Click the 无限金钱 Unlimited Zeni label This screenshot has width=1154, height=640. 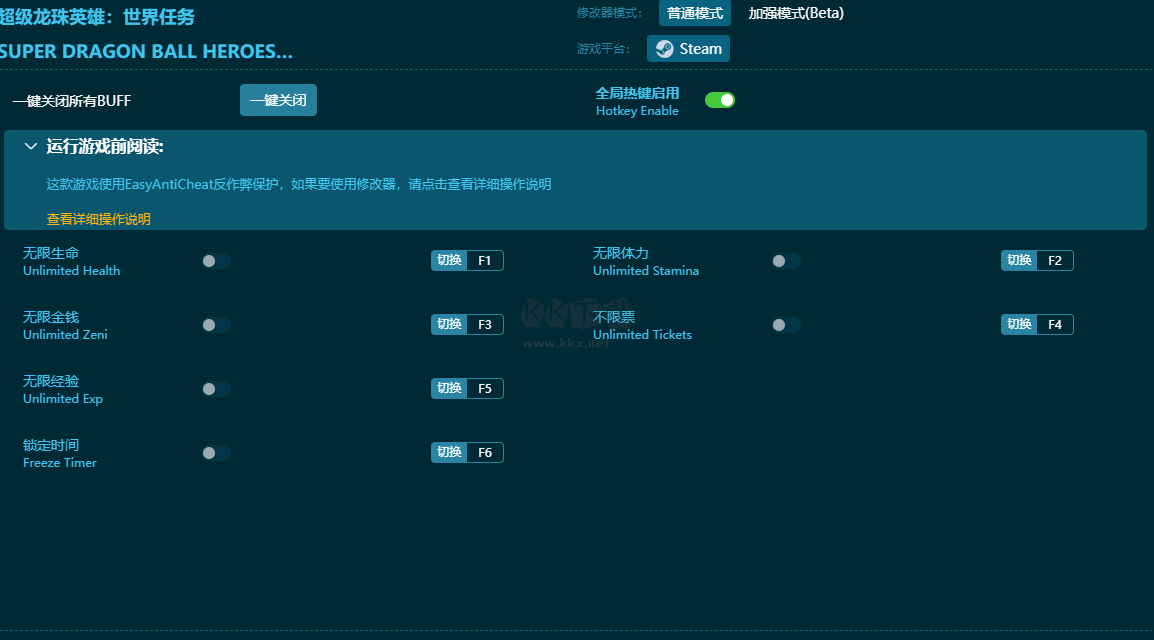pyautogui.click(x=65, y=326)
